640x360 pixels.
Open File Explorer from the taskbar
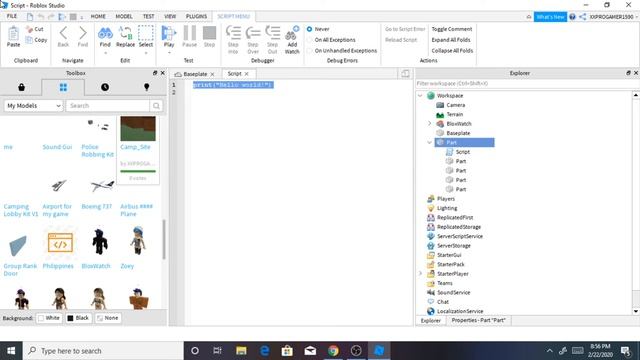click(241, 351)
